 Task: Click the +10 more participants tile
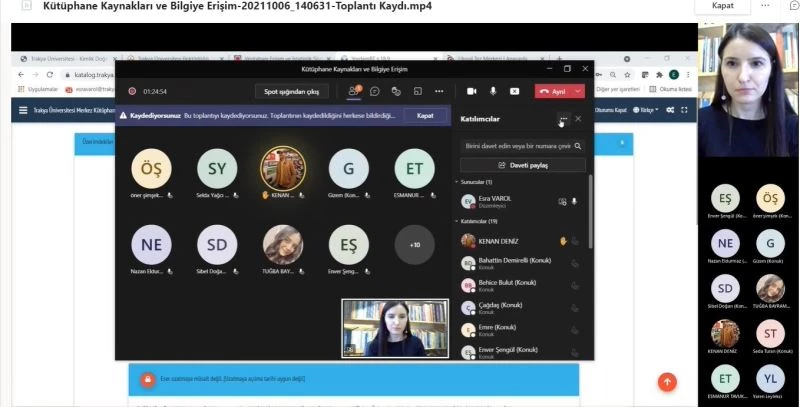point(414,244)
